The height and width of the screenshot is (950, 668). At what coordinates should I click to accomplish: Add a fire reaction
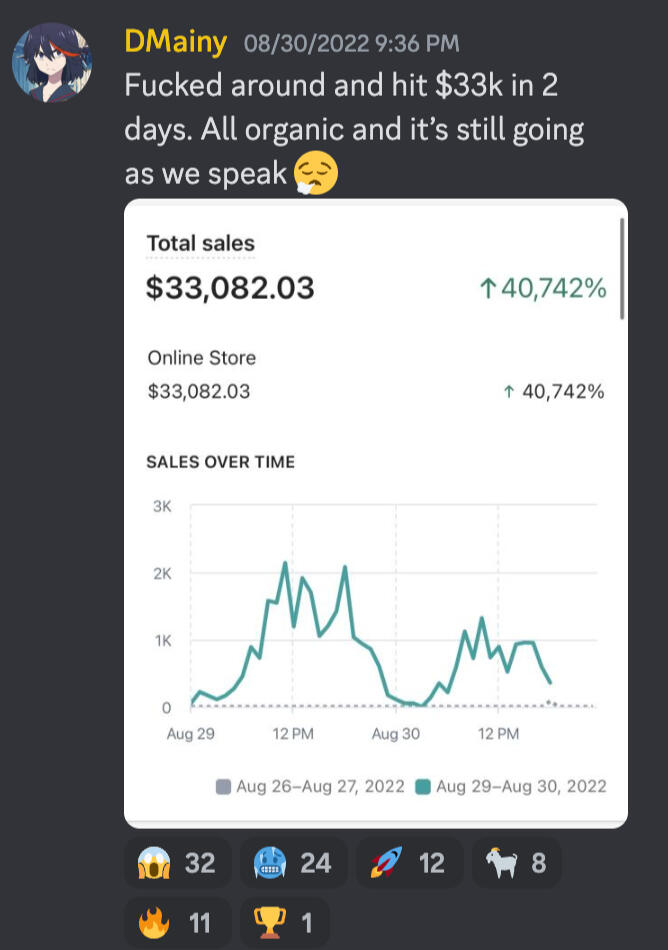click(177, 922)
